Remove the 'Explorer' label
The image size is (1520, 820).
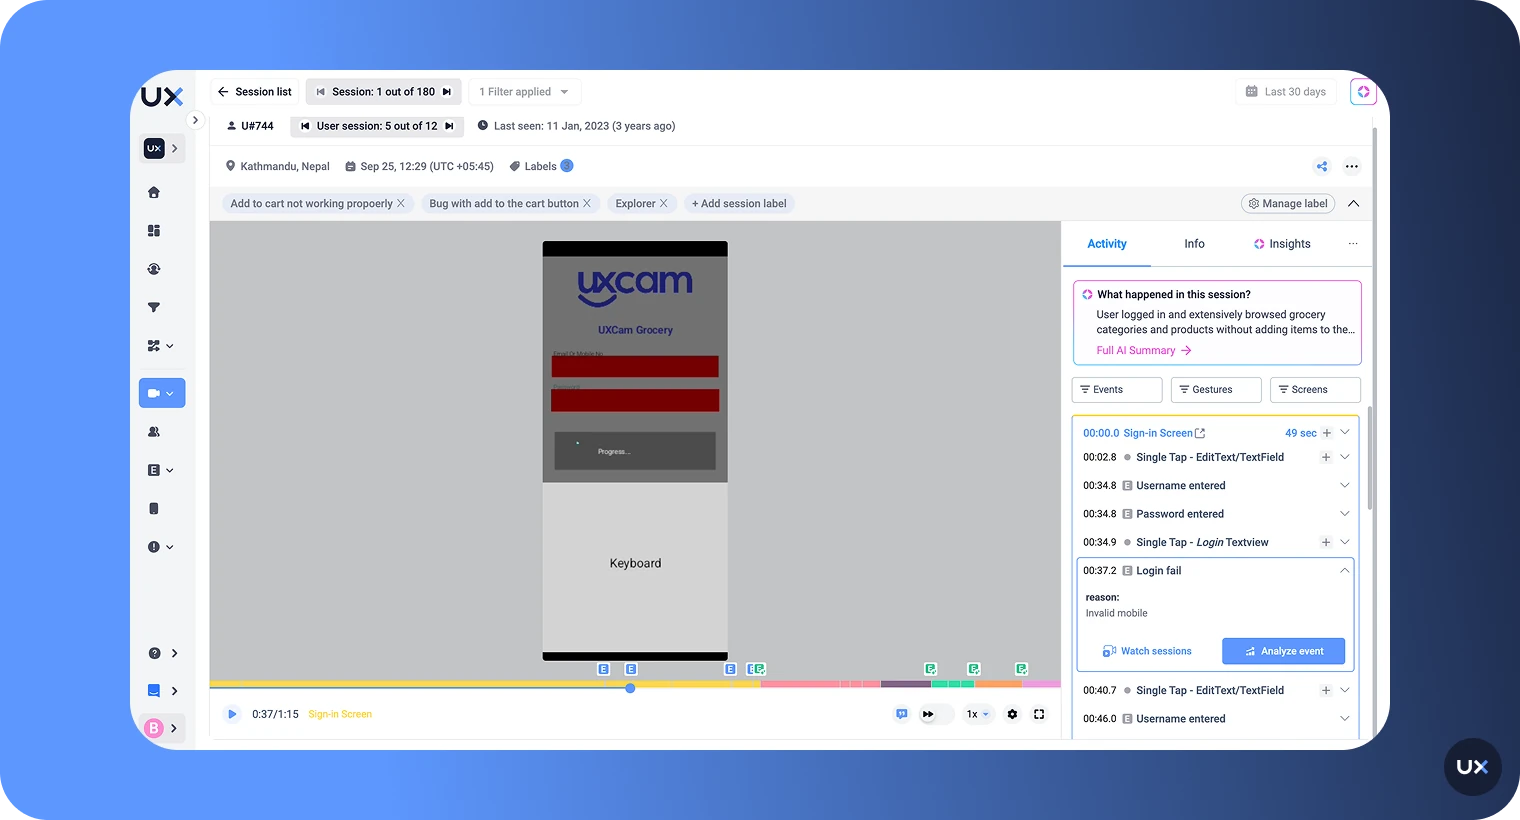tap(663, 203)
